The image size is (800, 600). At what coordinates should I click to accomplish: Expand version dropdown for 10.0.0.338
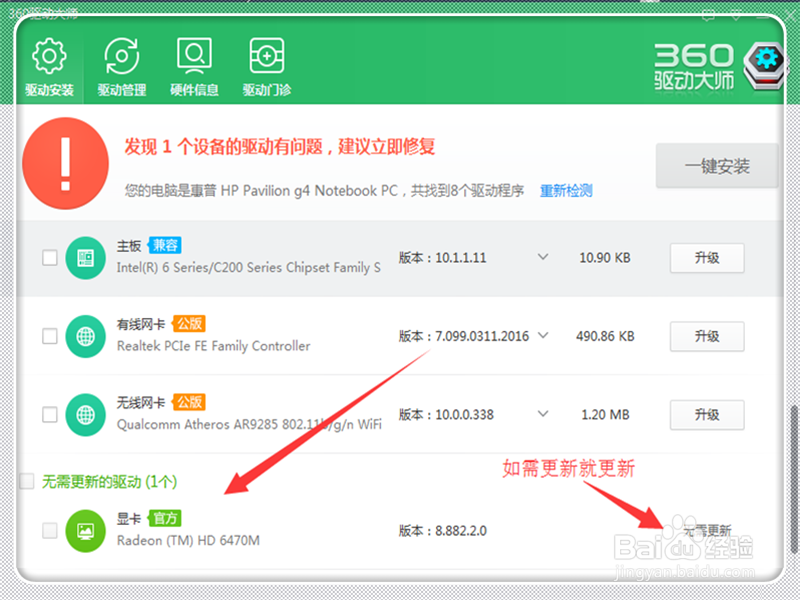(x=543, y=413)
